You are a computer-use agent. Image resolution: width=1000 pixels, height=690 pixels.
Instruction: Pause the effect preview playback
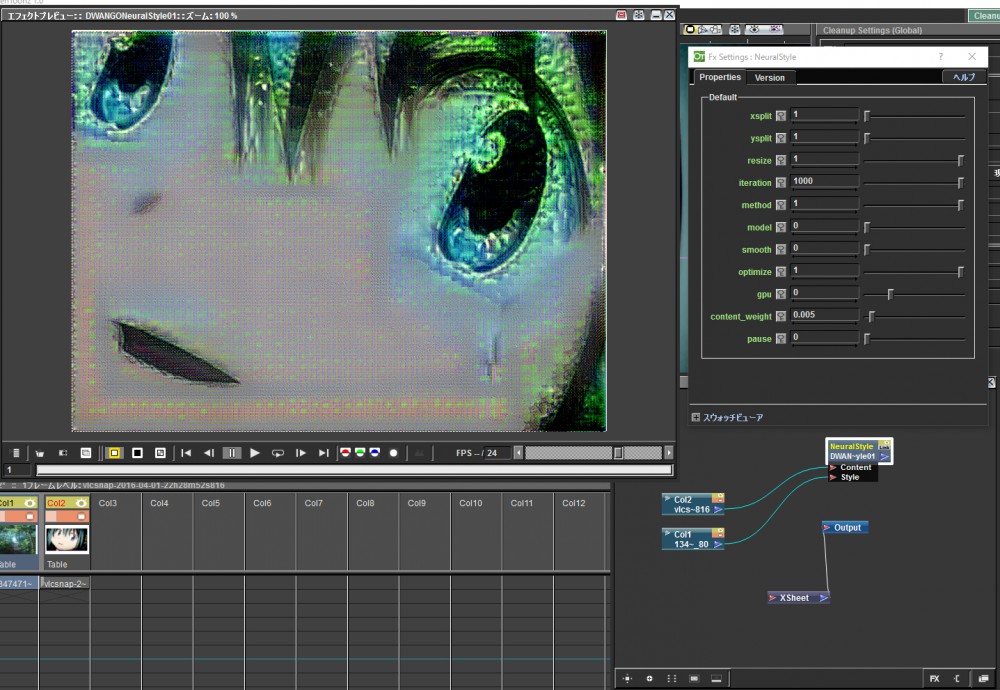point(232,453)
